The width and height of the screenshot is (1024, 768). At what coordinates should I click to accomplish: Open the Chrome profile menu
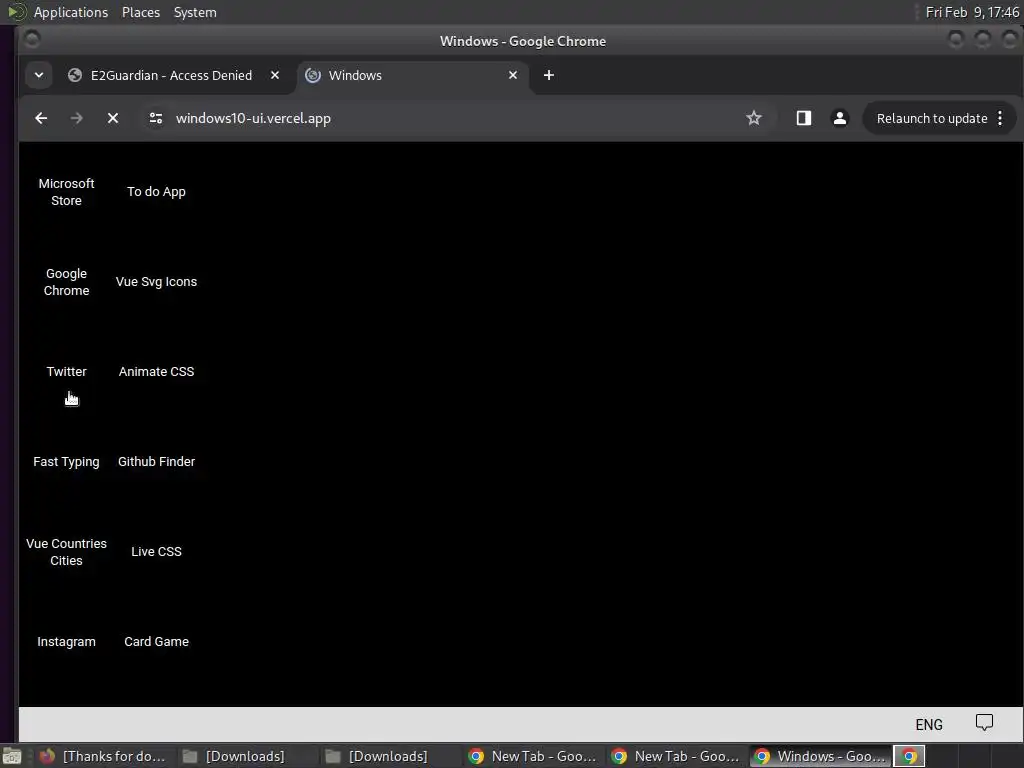[x=840, y=118]
